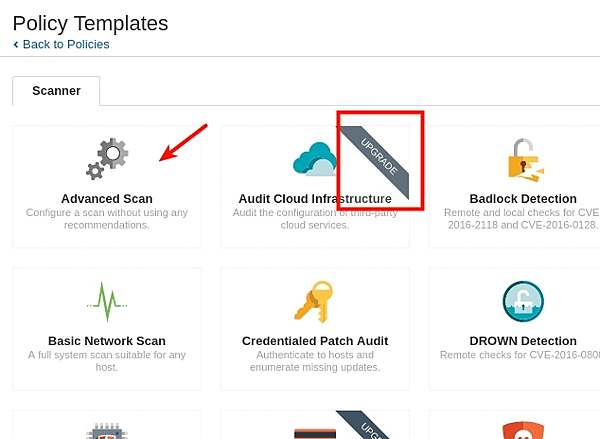Screen dimensions: 600x439
Task: Click the Policy Templates page heading
Action: tap(90, 23)
